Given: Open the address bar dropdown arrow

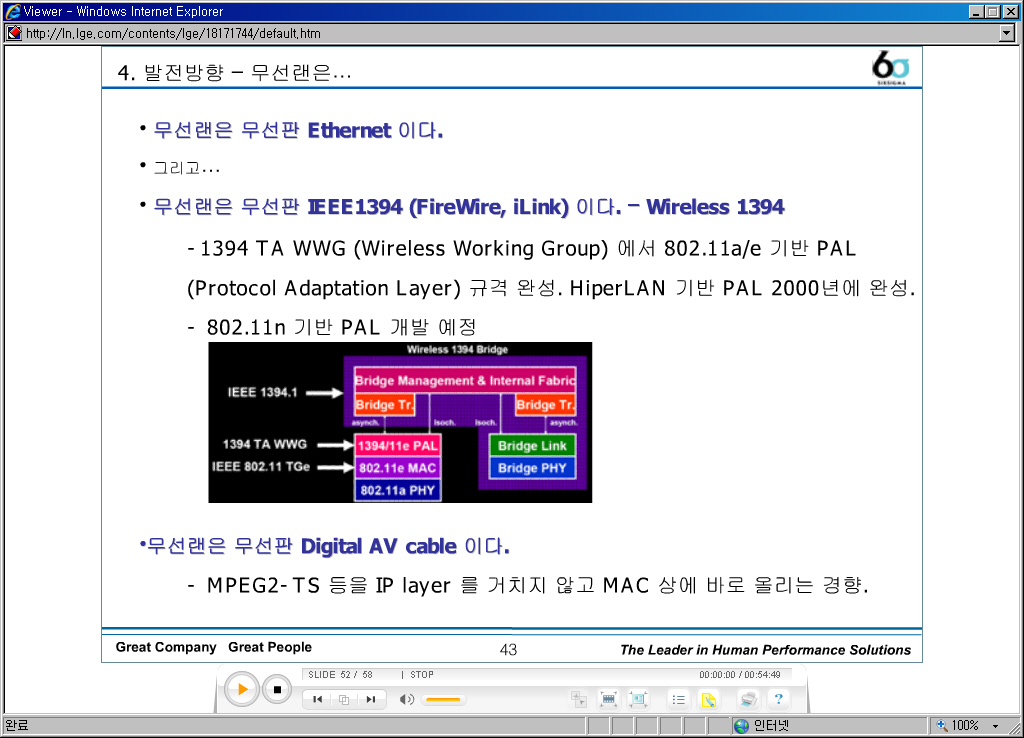Looking at the screenshot, I should [x=1007, y=33].
